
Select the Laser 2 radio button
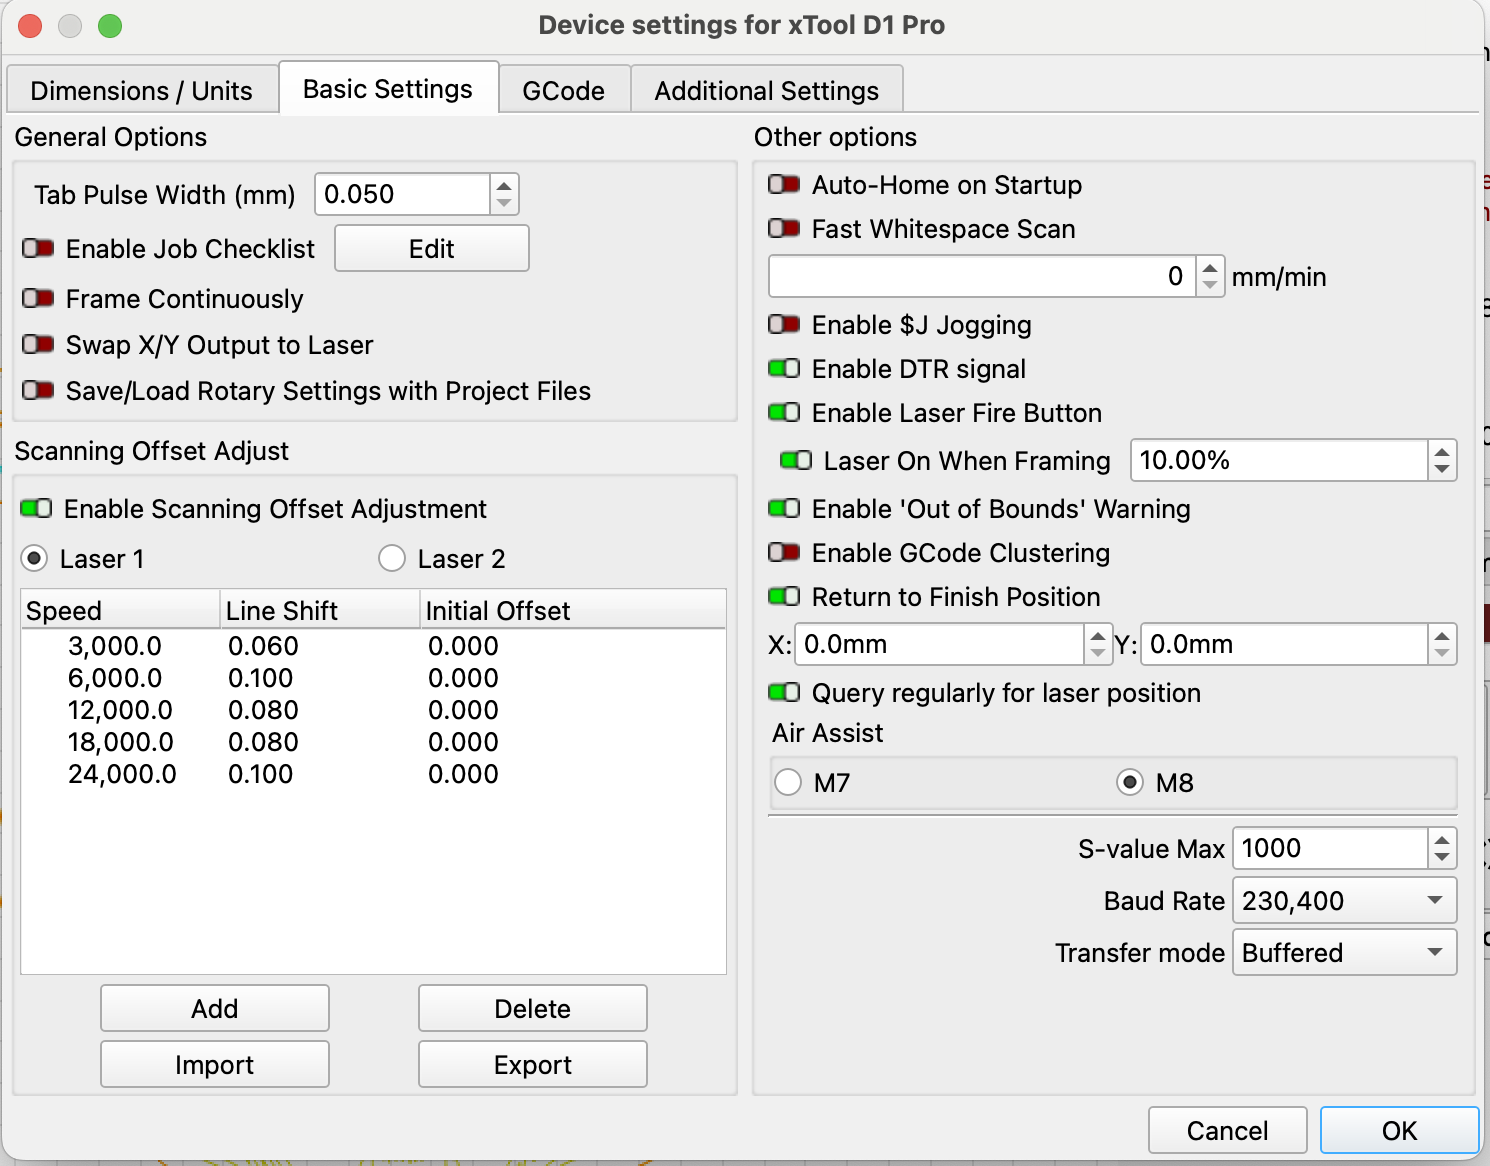click(x=392, y=558)
